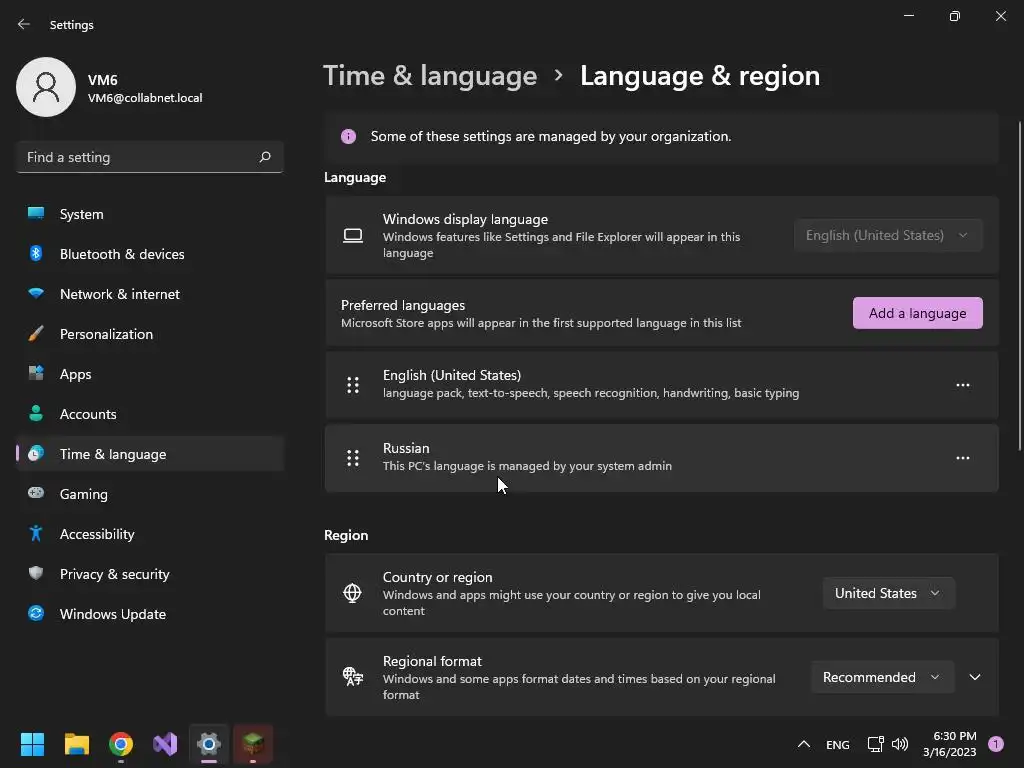
Task: Click Time & language breadcrumb link
Action: (430, 76)
